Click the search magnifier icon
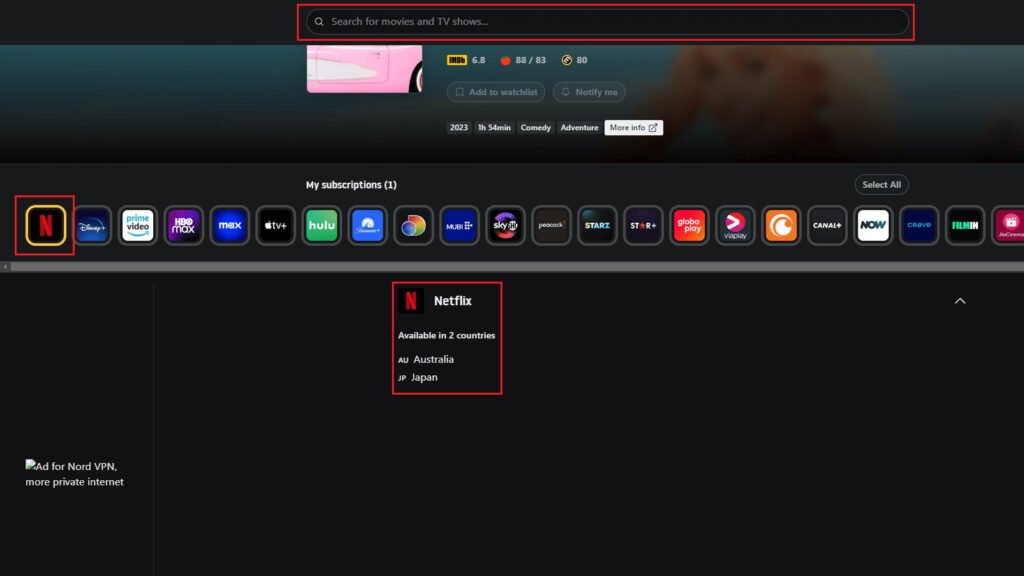The image size is (1024, 576). click(x=319, y=22)
